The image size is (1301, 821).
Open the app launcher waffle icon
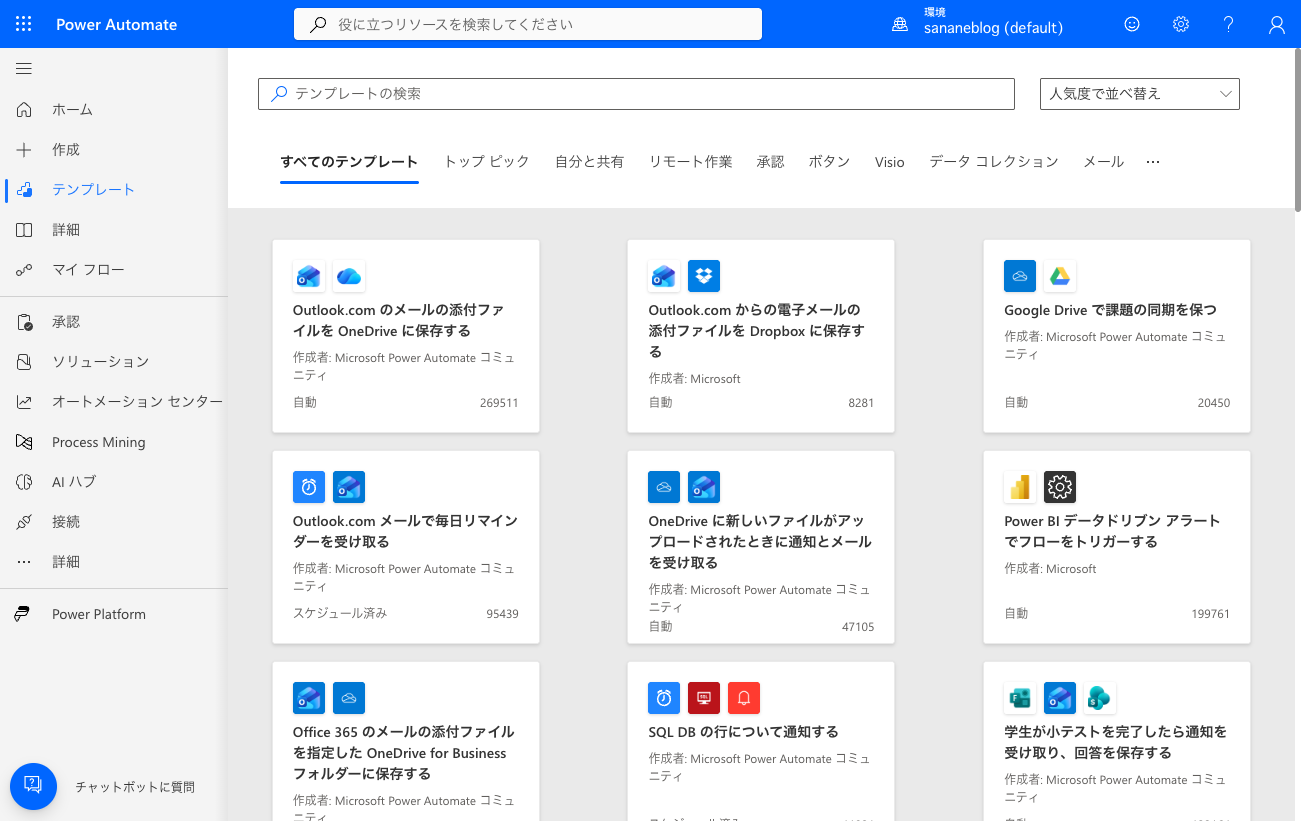coord(24,24)
